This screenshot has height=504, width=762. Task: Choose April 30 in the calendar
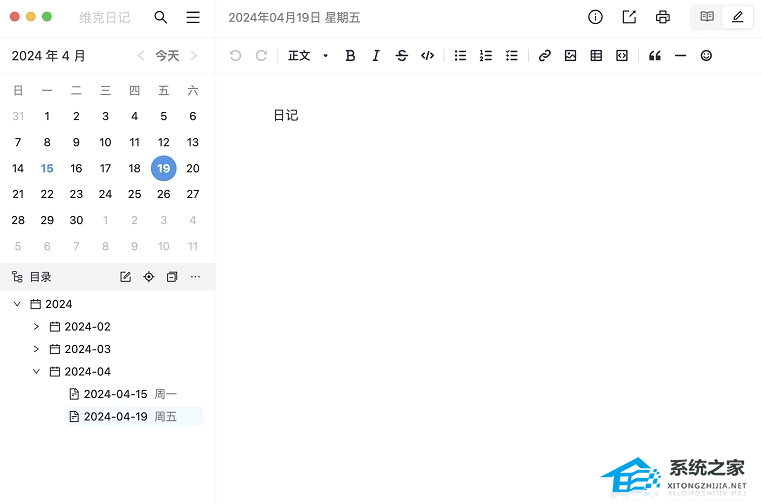76,220
